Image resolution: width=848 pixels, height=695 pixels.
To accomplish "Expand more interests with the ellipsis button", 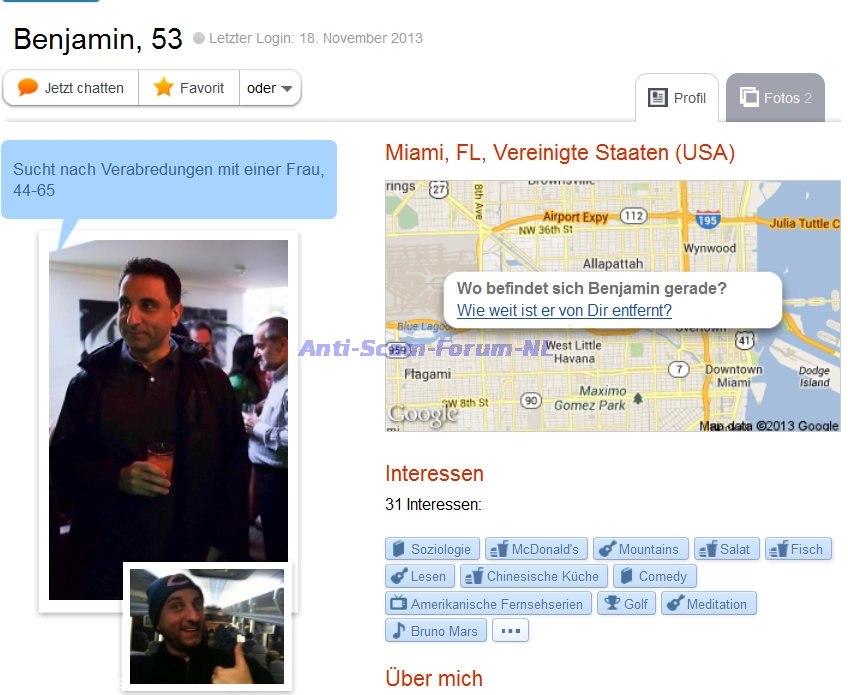I will pos(511,631).
